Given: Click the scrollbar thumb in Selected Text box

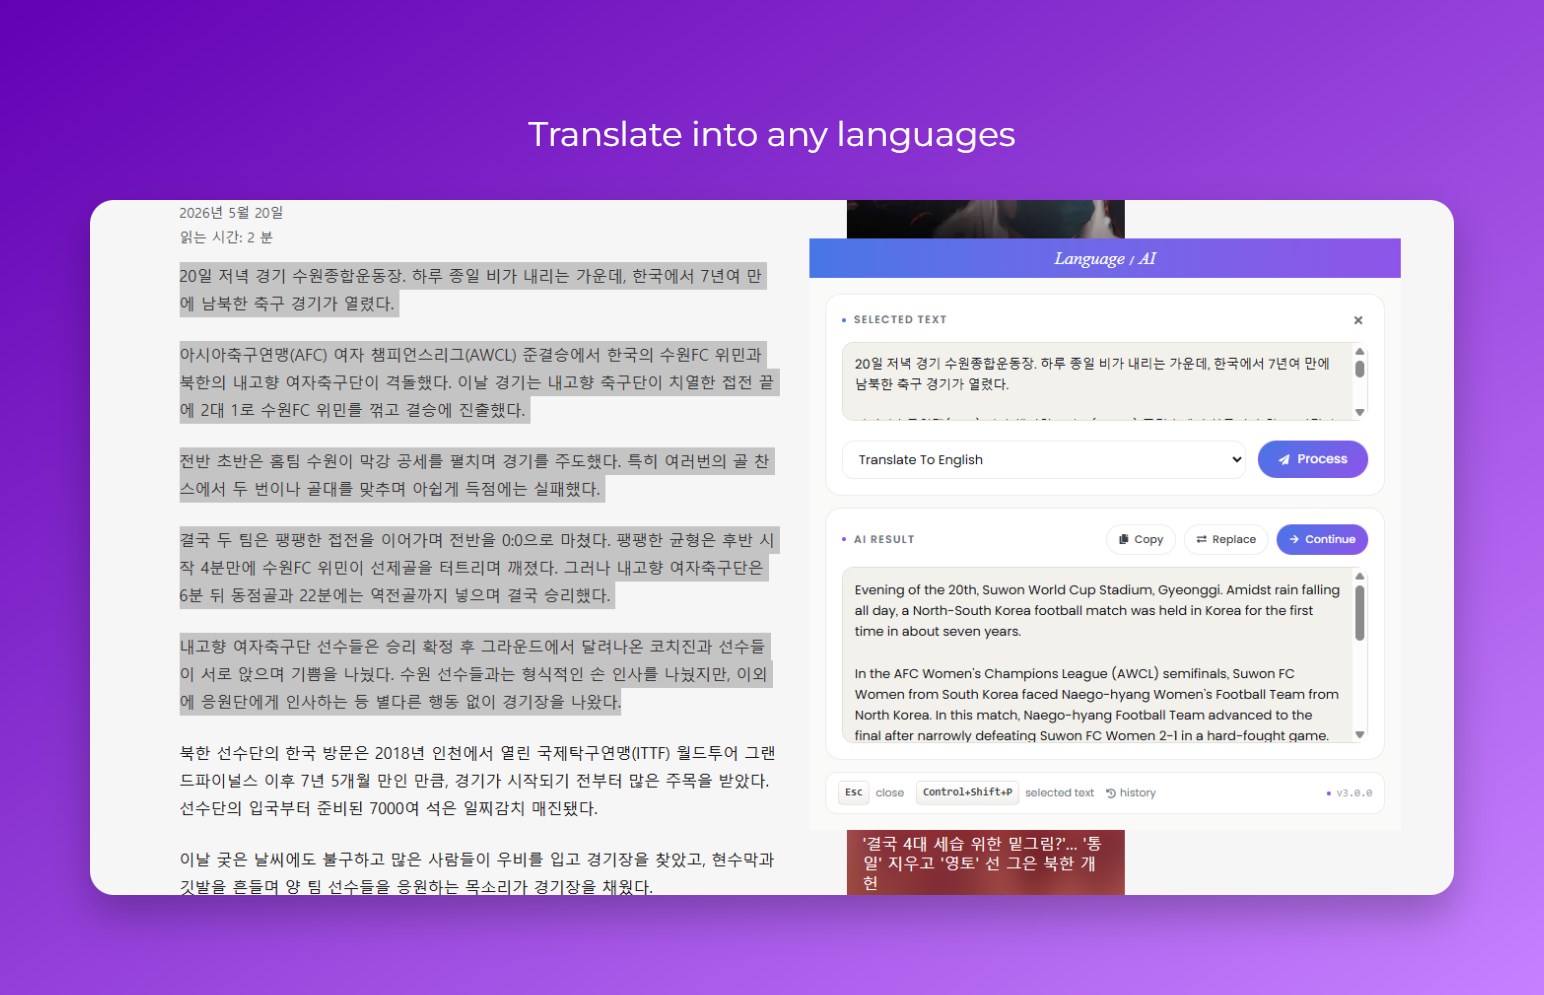Looking at the screenshot, I should (1360, 368).
